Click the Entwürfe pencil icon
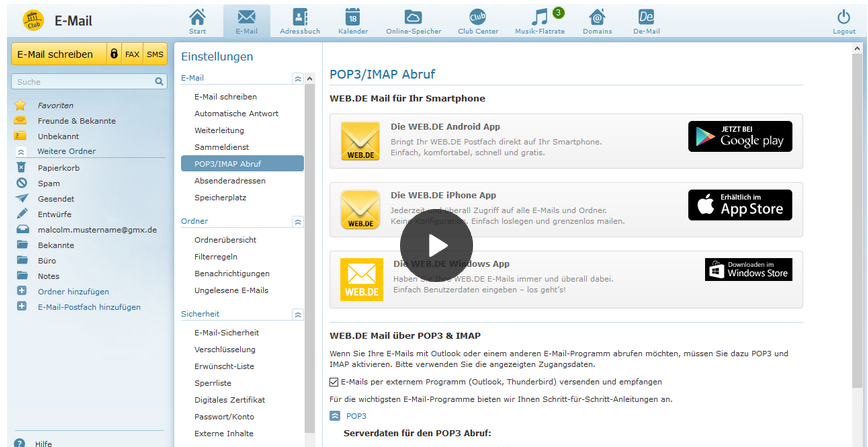This screenshot has height=447, width=868. [x=22, y=213]
